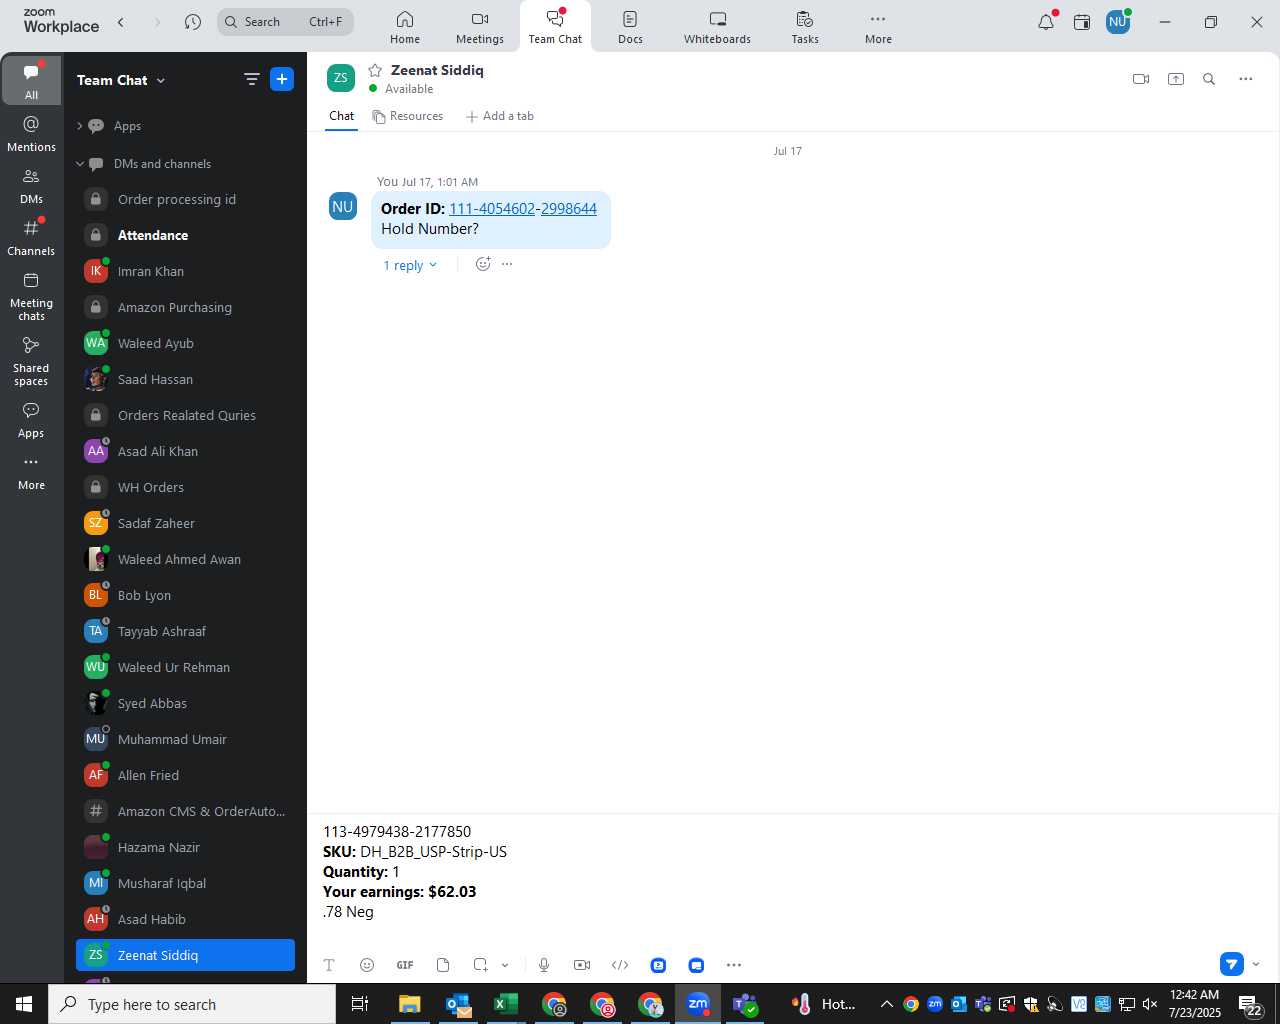Open File Explorer from the taskbar
The width and height of the screenshot is (1280, 1024).
(410, 1004)
